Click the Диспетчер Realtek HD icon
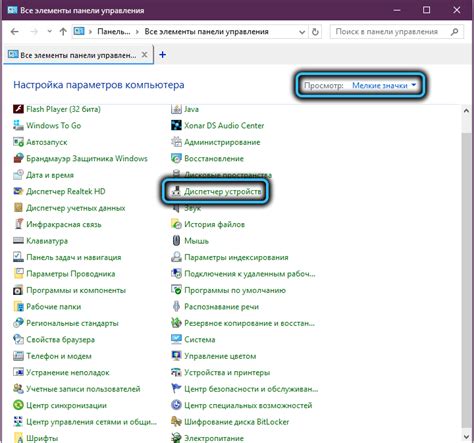This screenshot has height=443, width=474. [x=18, y=191]
